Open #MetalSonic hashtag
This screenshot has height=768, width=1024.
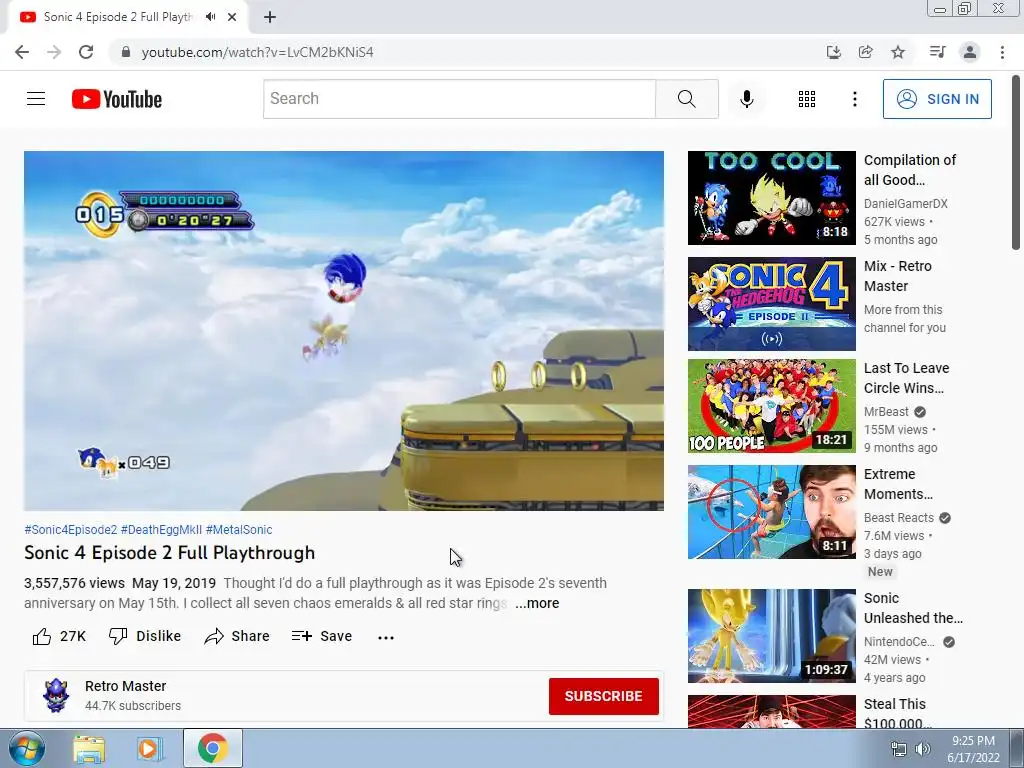tap(239, 530)
